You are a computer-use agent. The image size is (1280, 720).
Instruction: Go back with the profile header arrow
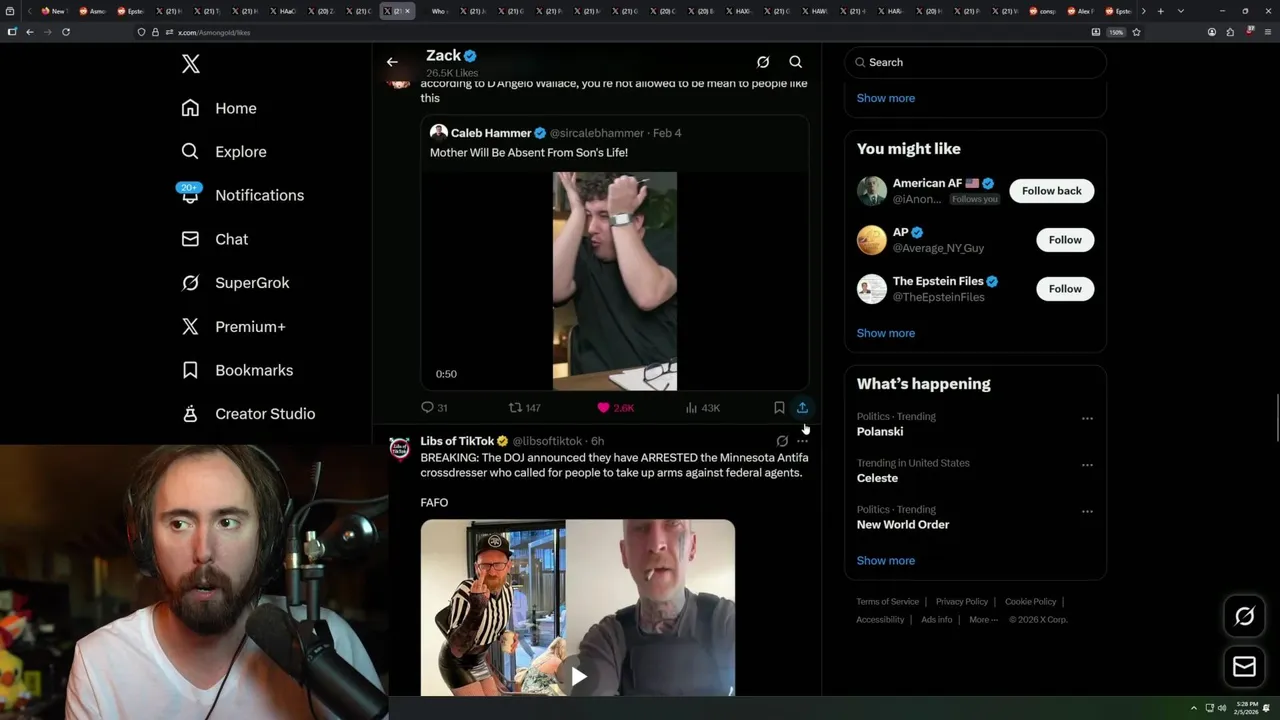pyautogui.click(x=392, y=62)
